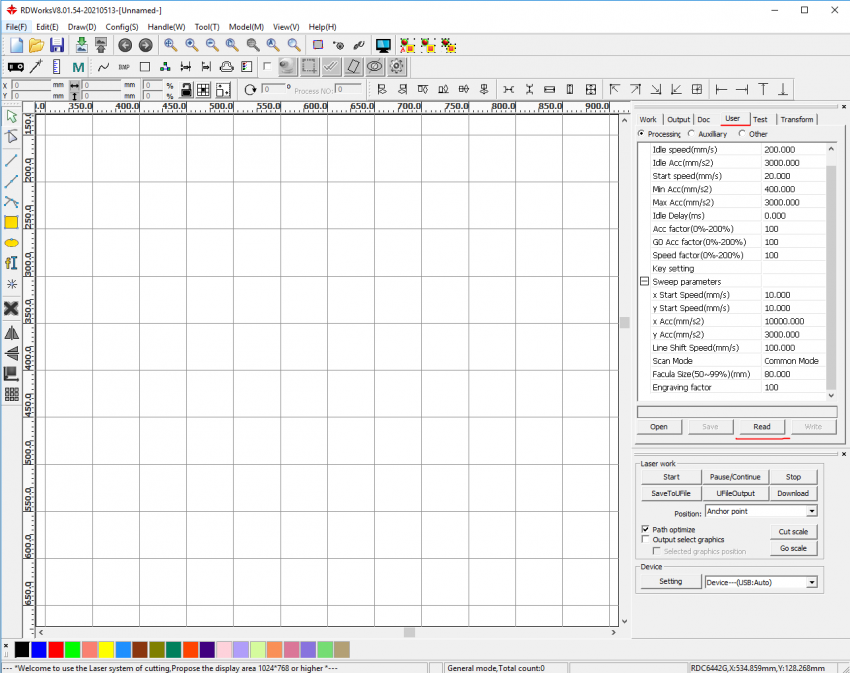The height and width of the screenshot is (673, 850).
Task: Switch to the Transform tab
Action: tap(797, 120)
